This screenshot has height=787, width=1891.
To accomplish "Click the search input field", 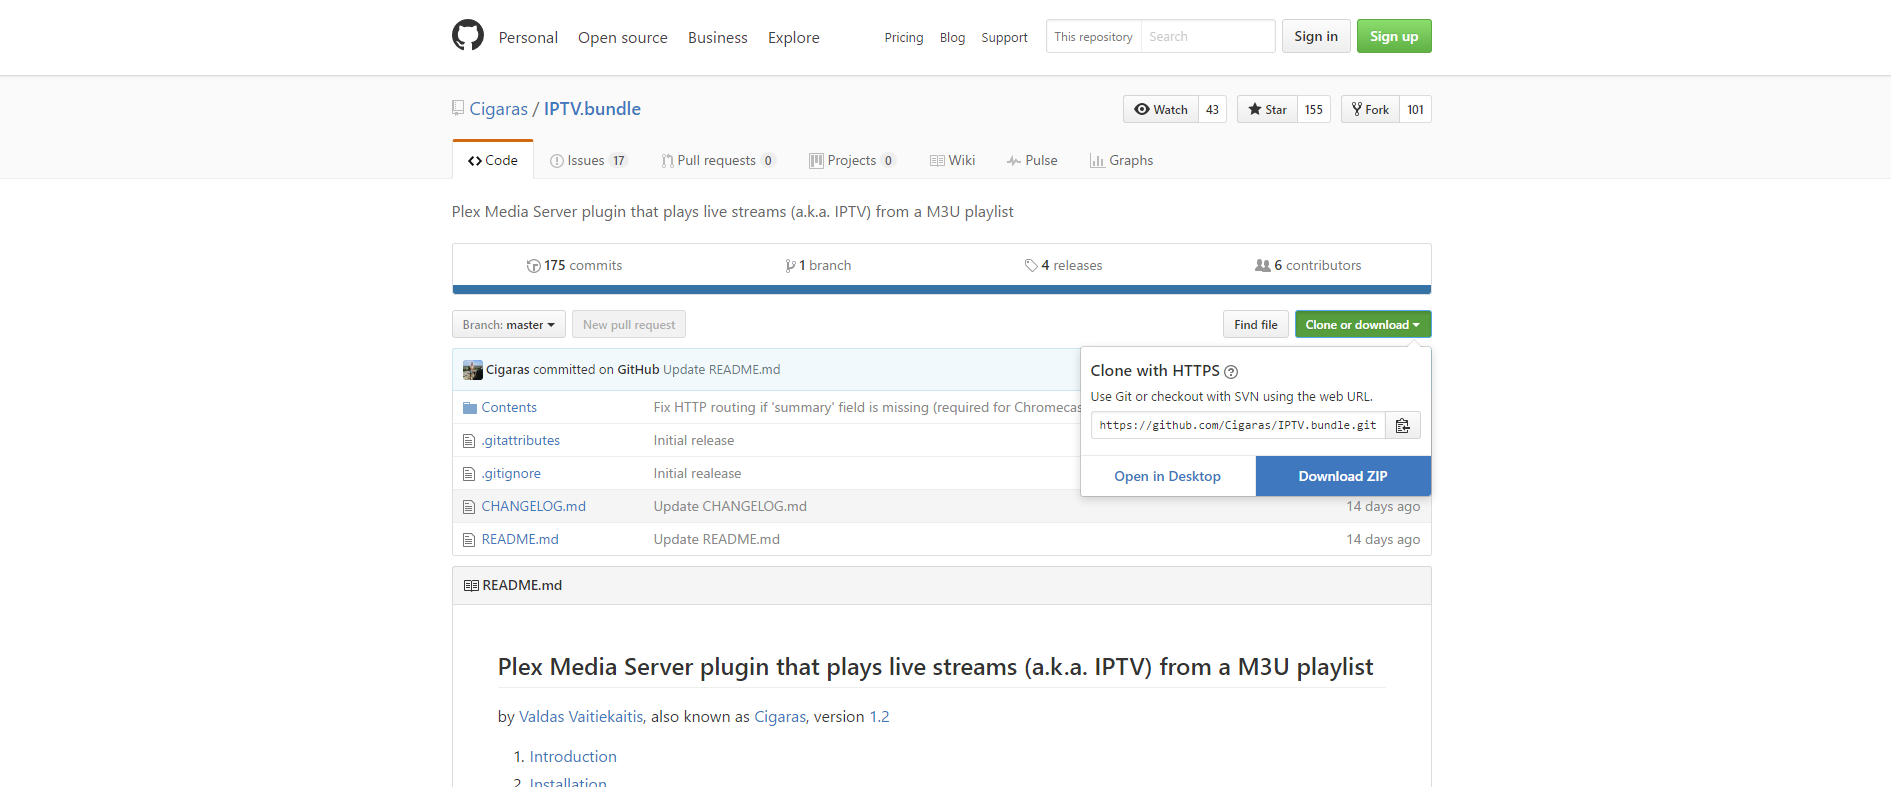I will pyautogui.click(x=1208, y=36).
